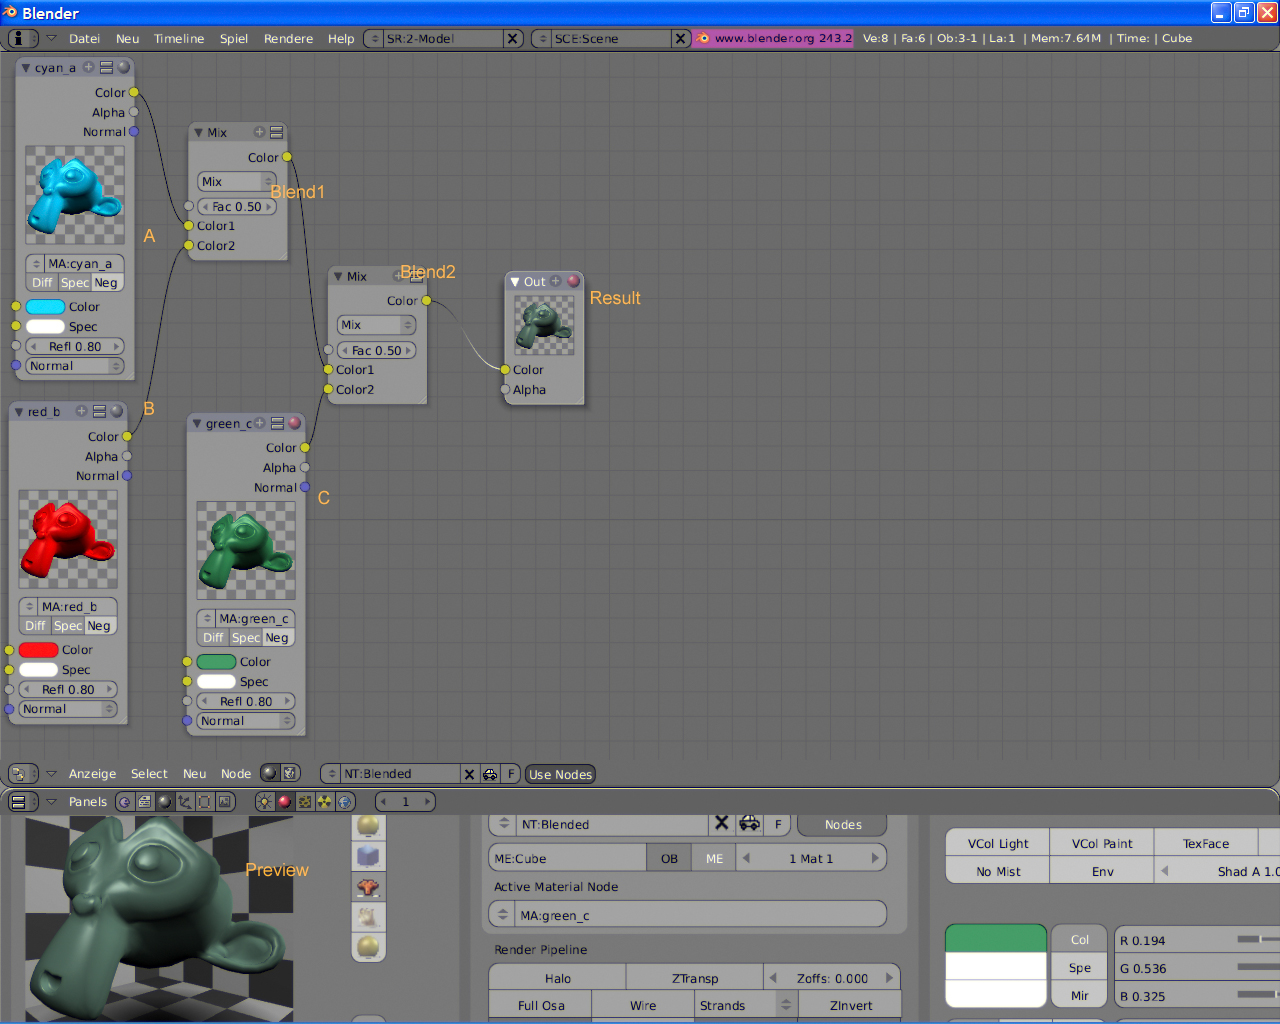Open the www.blender.org link
The height and width of the screenshot is (1024, 1280).
[773, 38]
